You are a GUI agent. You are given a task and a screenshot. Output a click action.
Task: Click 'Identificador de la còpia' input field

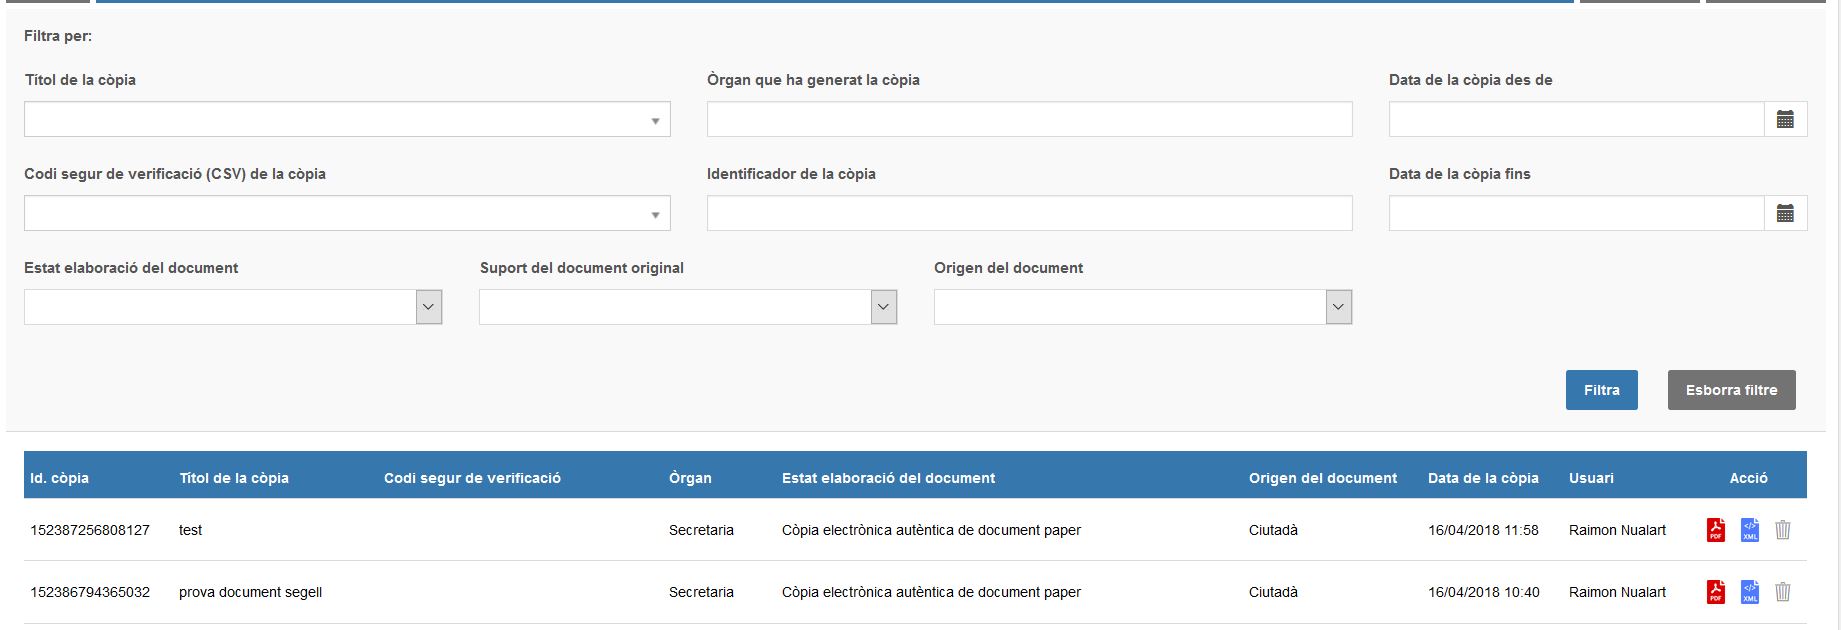pos(1029,213)
